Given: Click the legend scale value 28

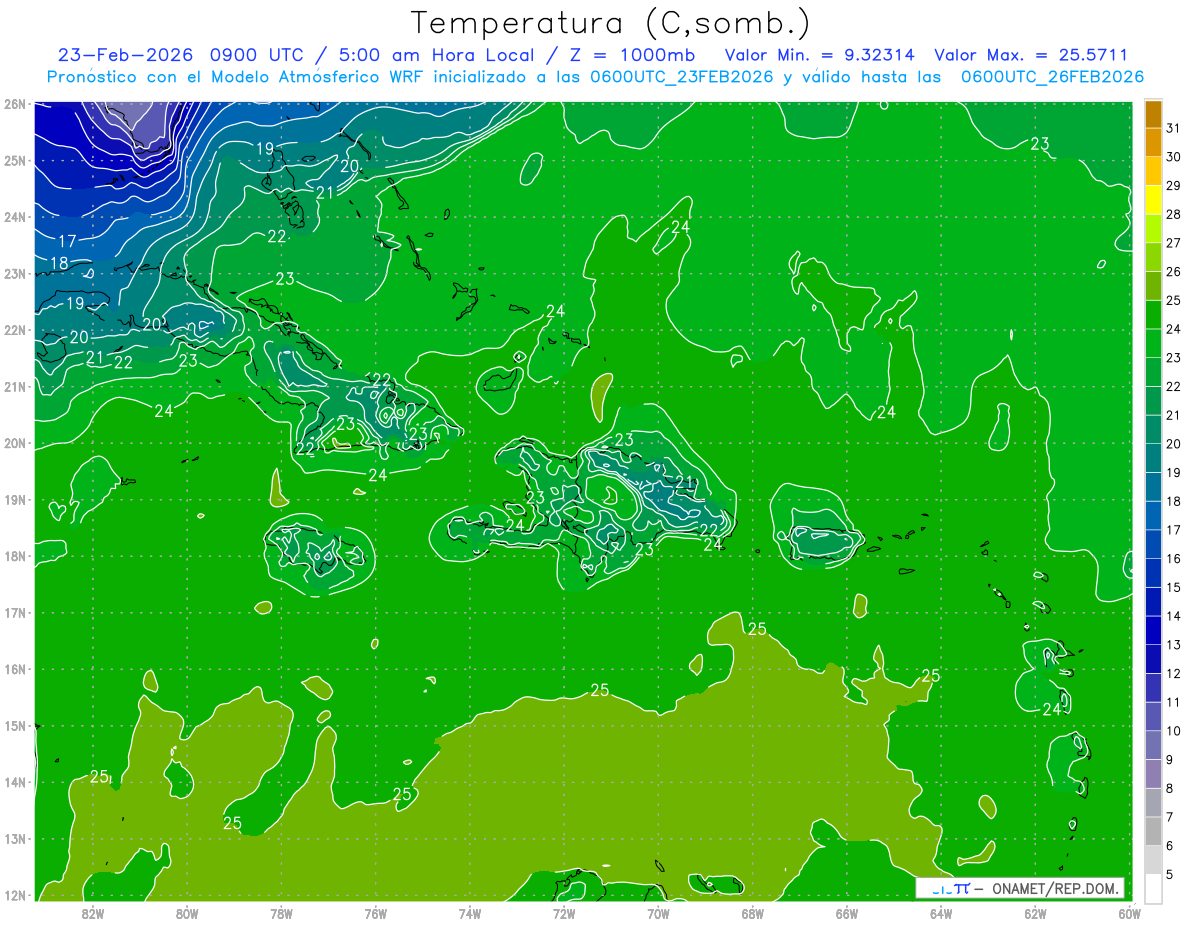Looking at the screenshot, I should 1173,214.
